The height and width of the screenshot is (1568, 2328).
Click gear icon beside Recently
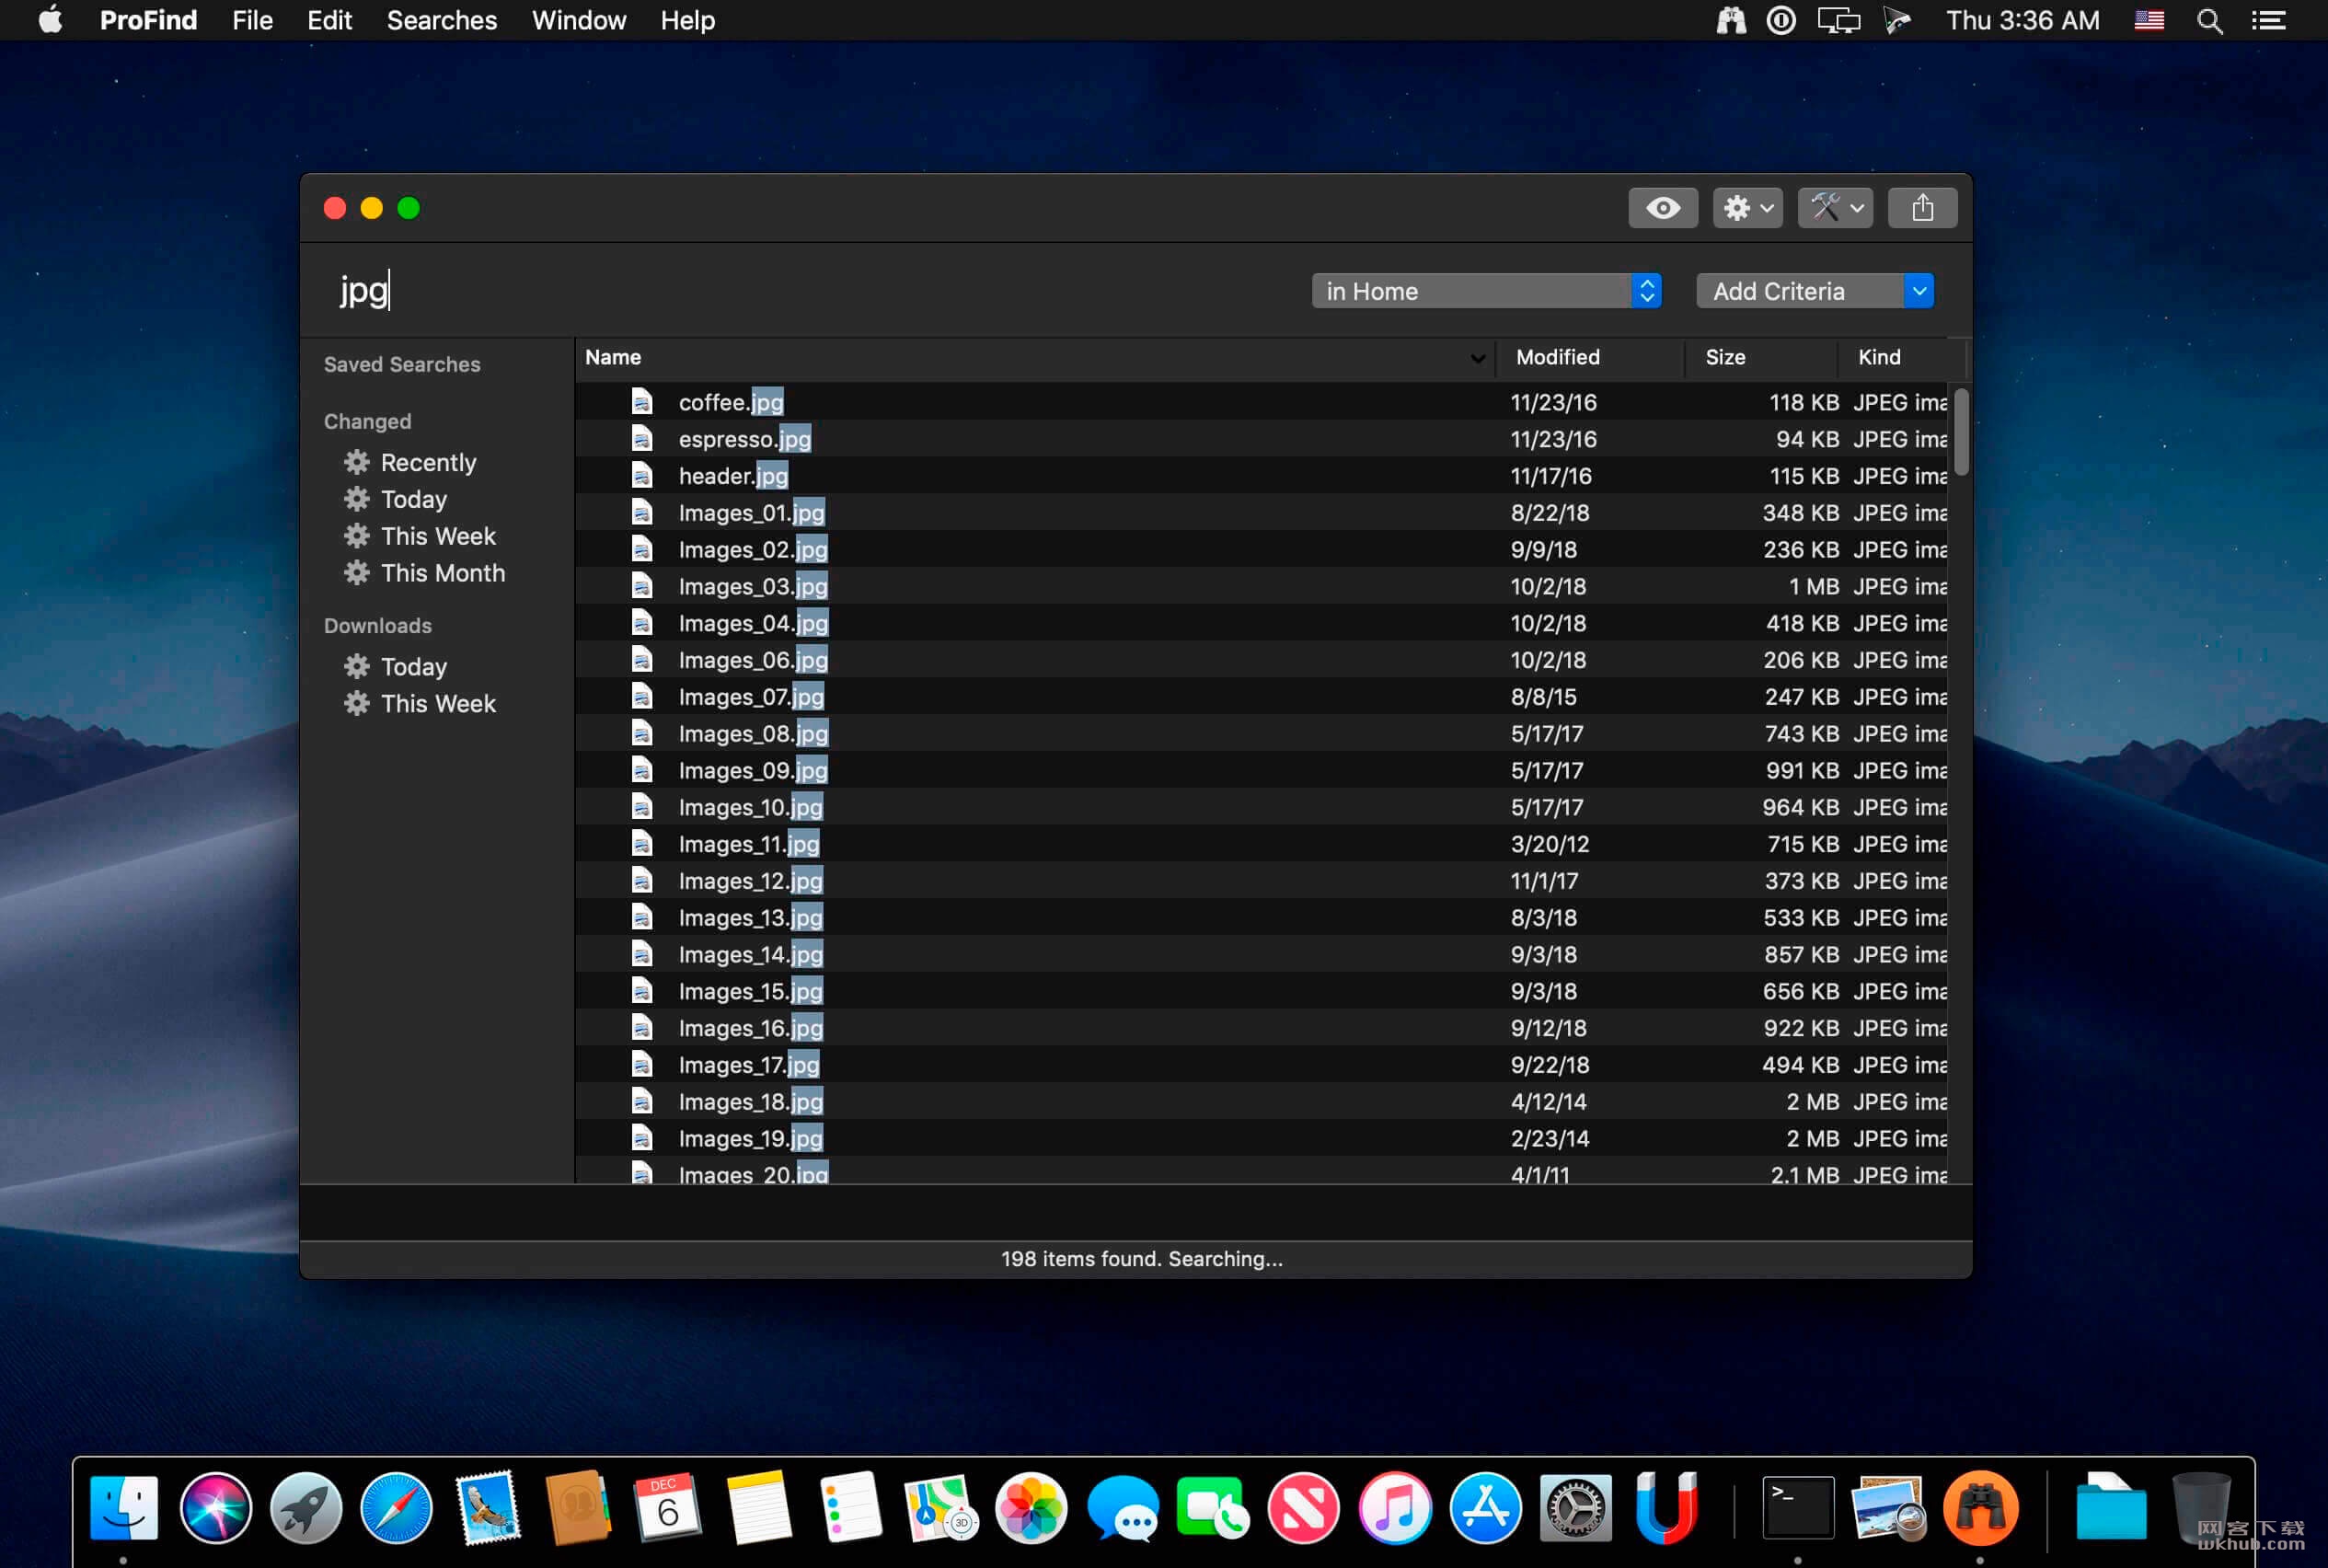pyautogui.click(x=356, y=462)
